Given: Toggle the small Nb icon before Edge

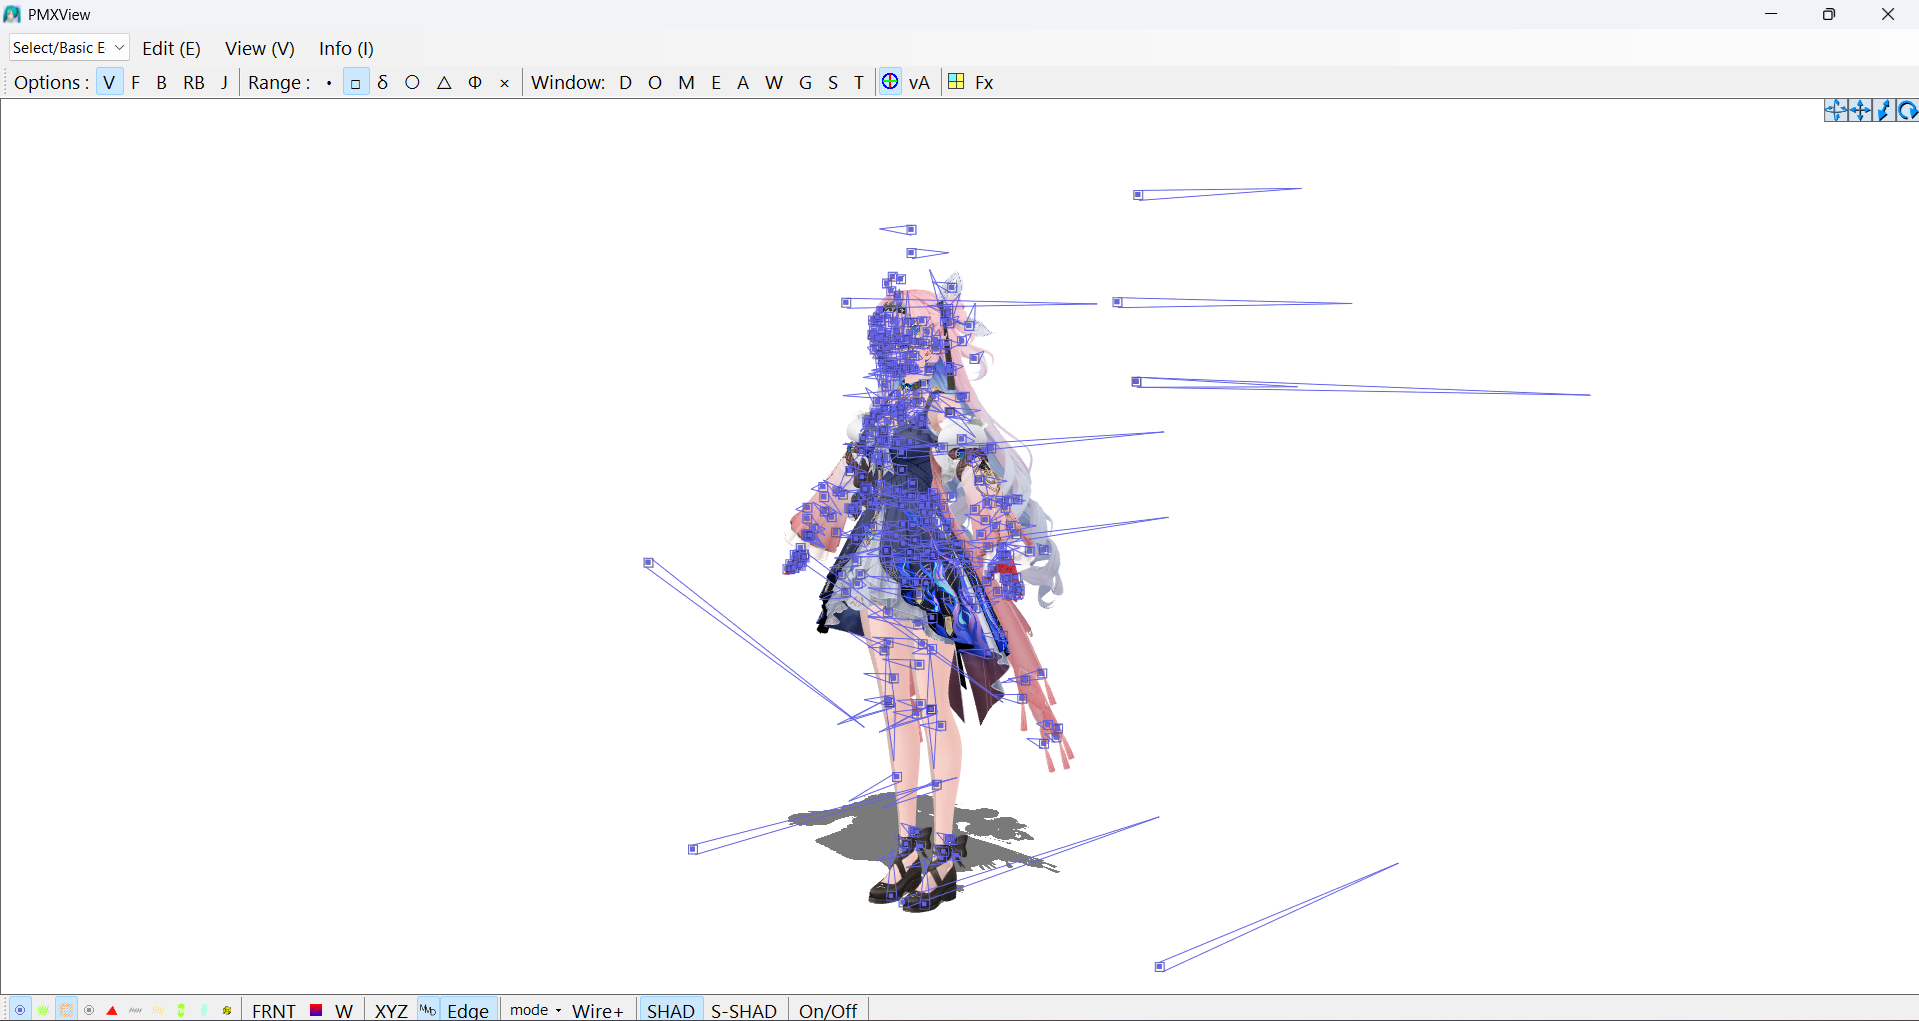Looking at the screenshot, I should 428,1010.
